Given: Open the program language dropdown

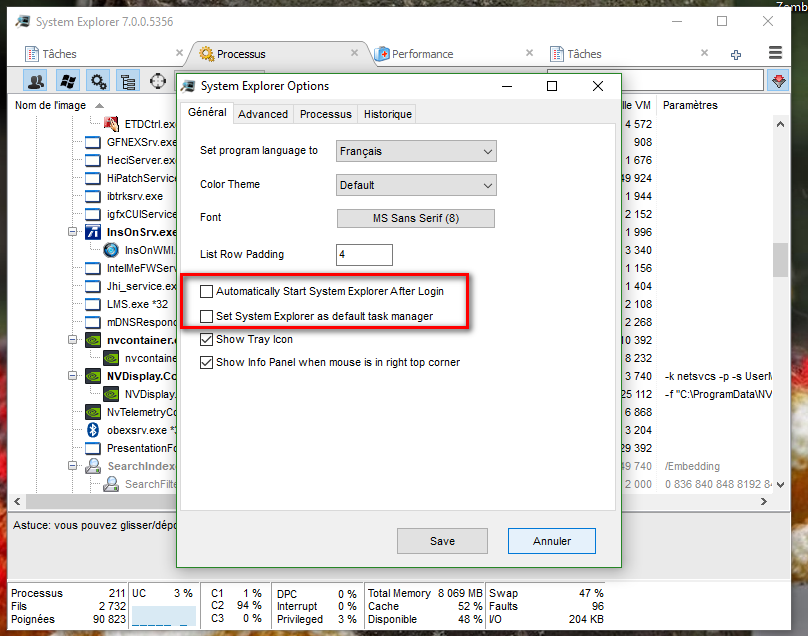Looking at the screenshot, I should (416, 151).
